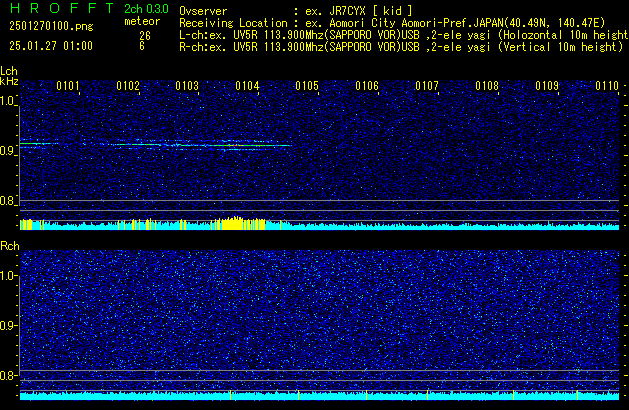Click the date text 25.01.27 01:00

click(51, 46)
